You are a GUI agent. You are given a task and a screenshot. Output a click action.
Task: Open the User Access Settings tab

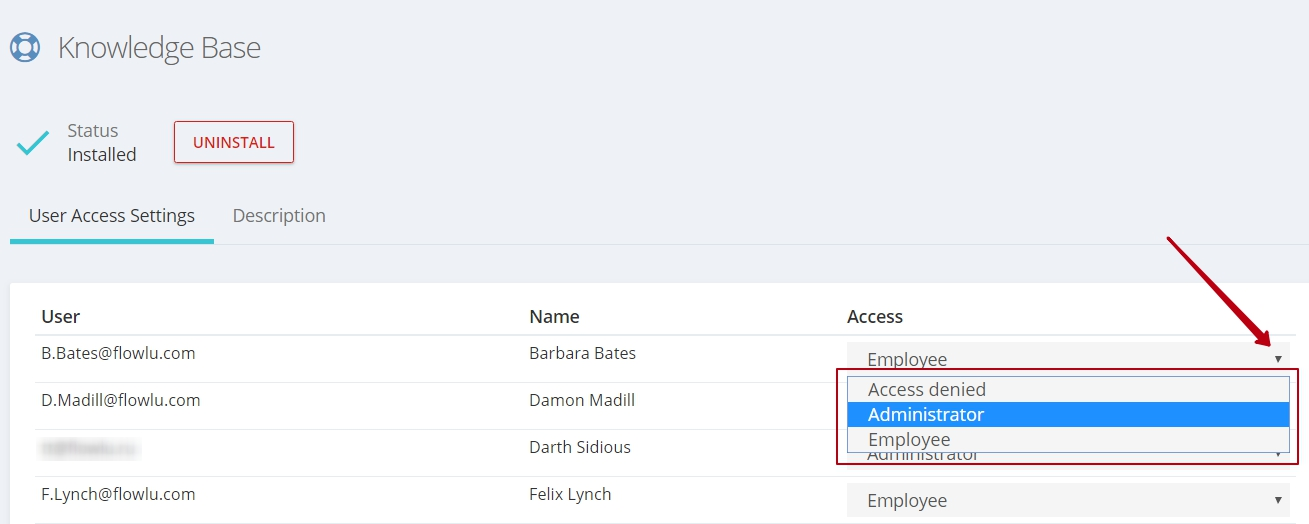coord(112,215)
